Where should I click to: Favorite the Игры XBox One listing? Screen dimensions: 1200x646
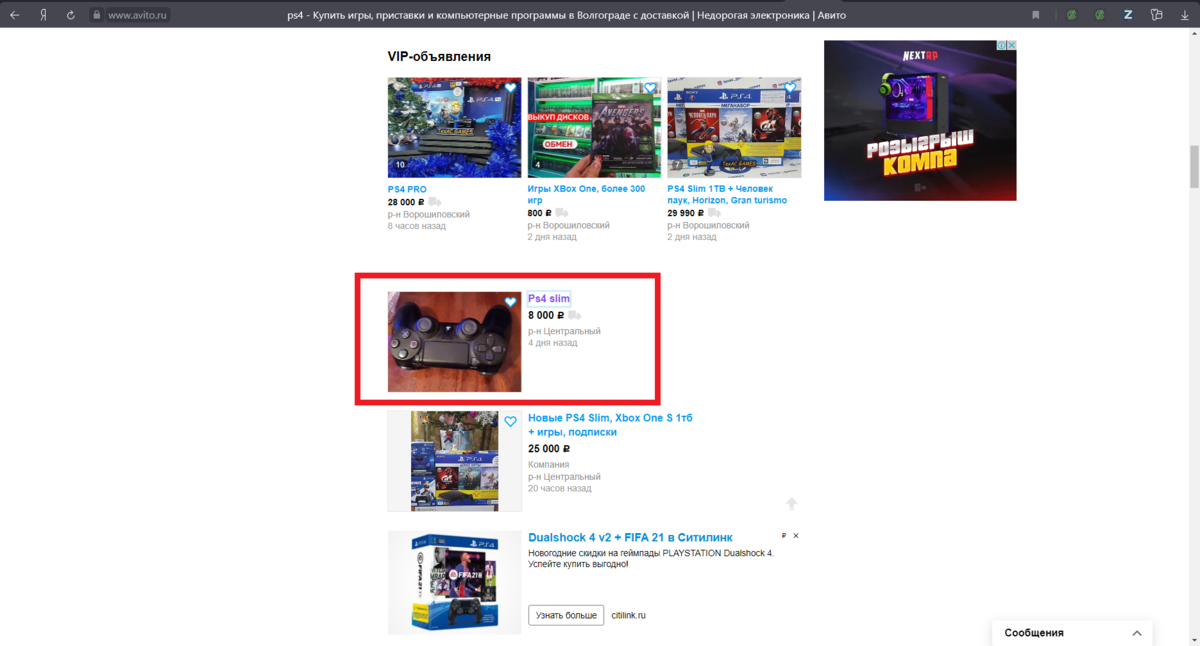coord(650,88)
